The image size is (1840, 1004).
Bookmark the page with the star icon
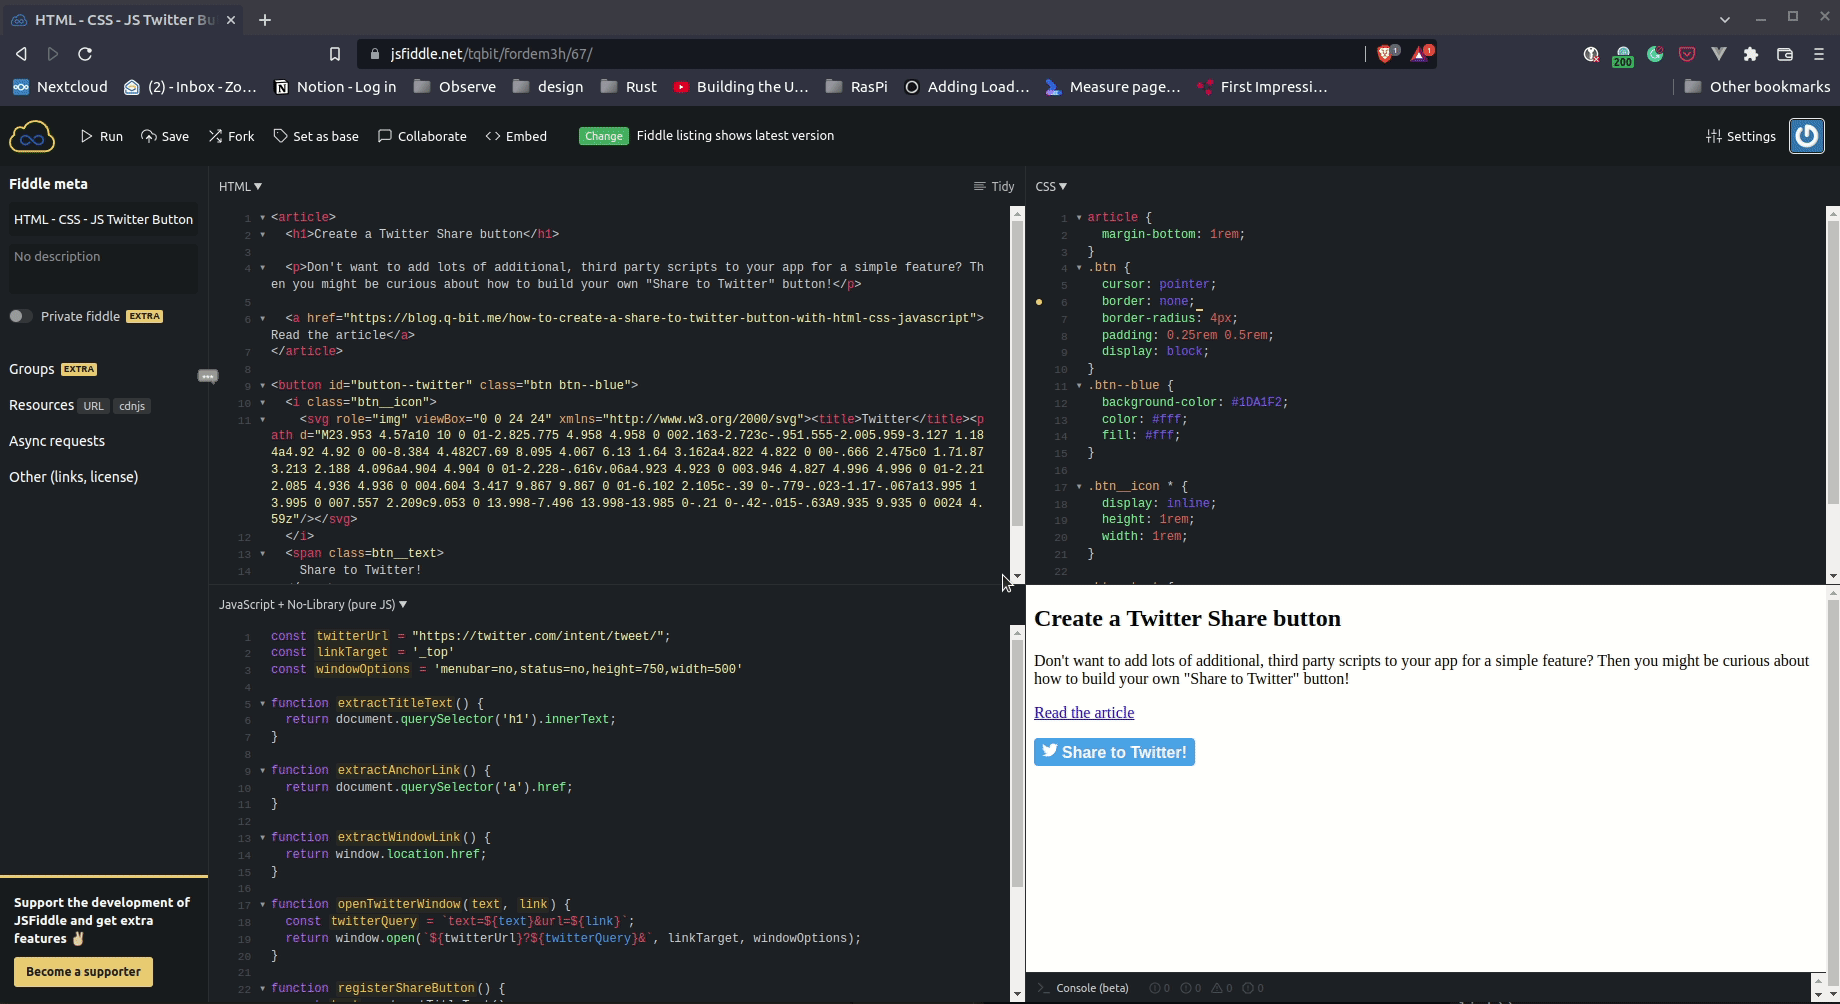point(336,53)
